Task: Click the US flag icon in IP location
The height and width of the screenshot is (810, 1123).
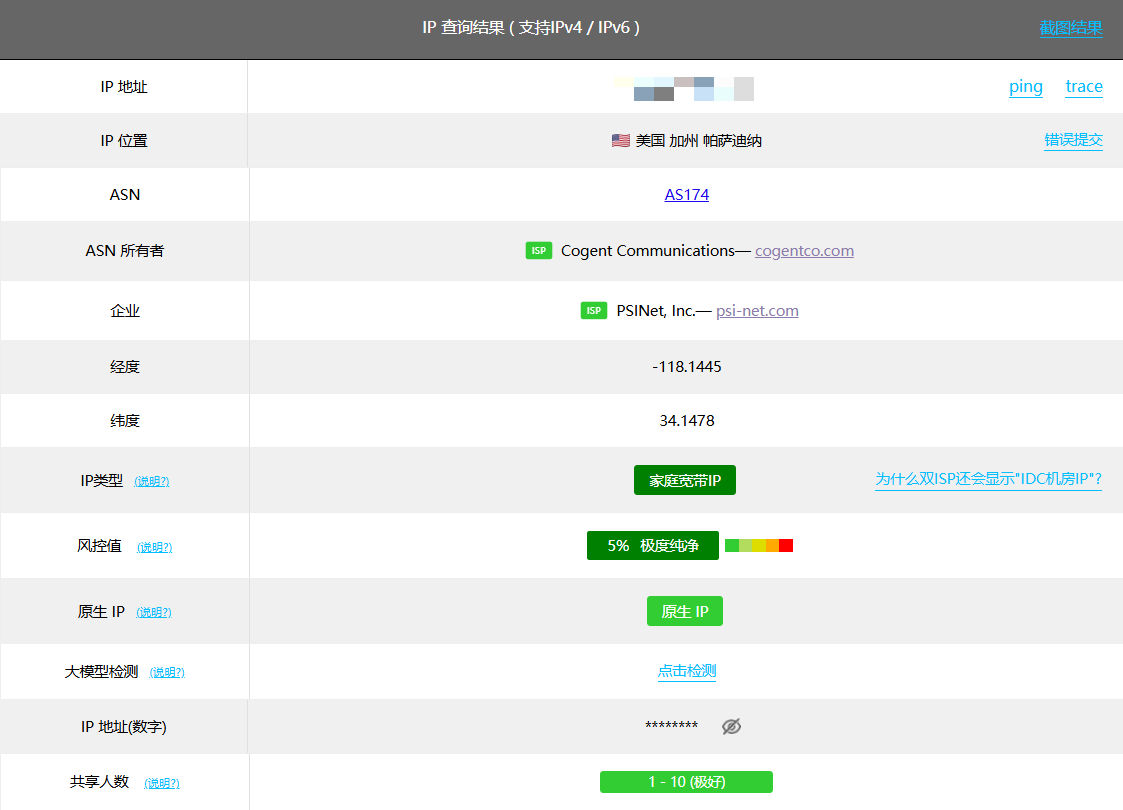Action: point(620,141)
